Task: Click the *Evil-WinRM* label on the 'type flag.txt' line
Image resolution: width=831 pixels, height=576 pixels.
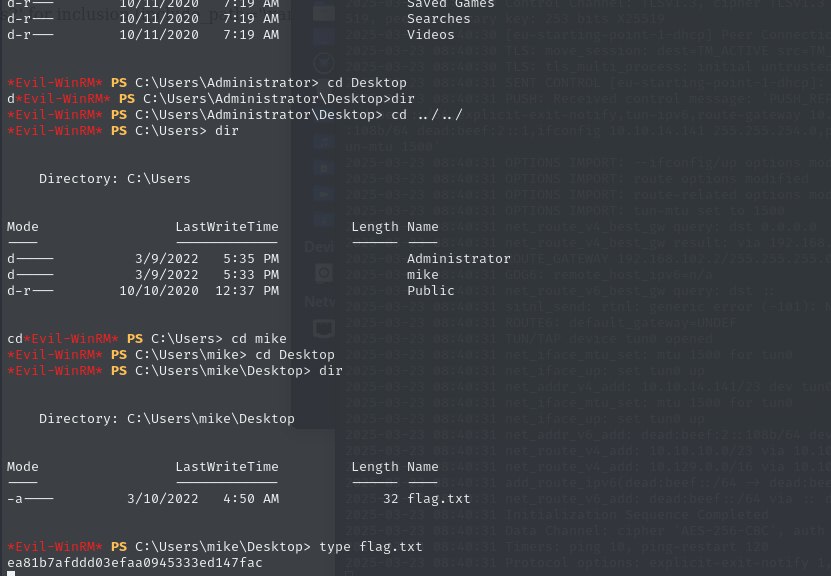Action: [55, 547]
